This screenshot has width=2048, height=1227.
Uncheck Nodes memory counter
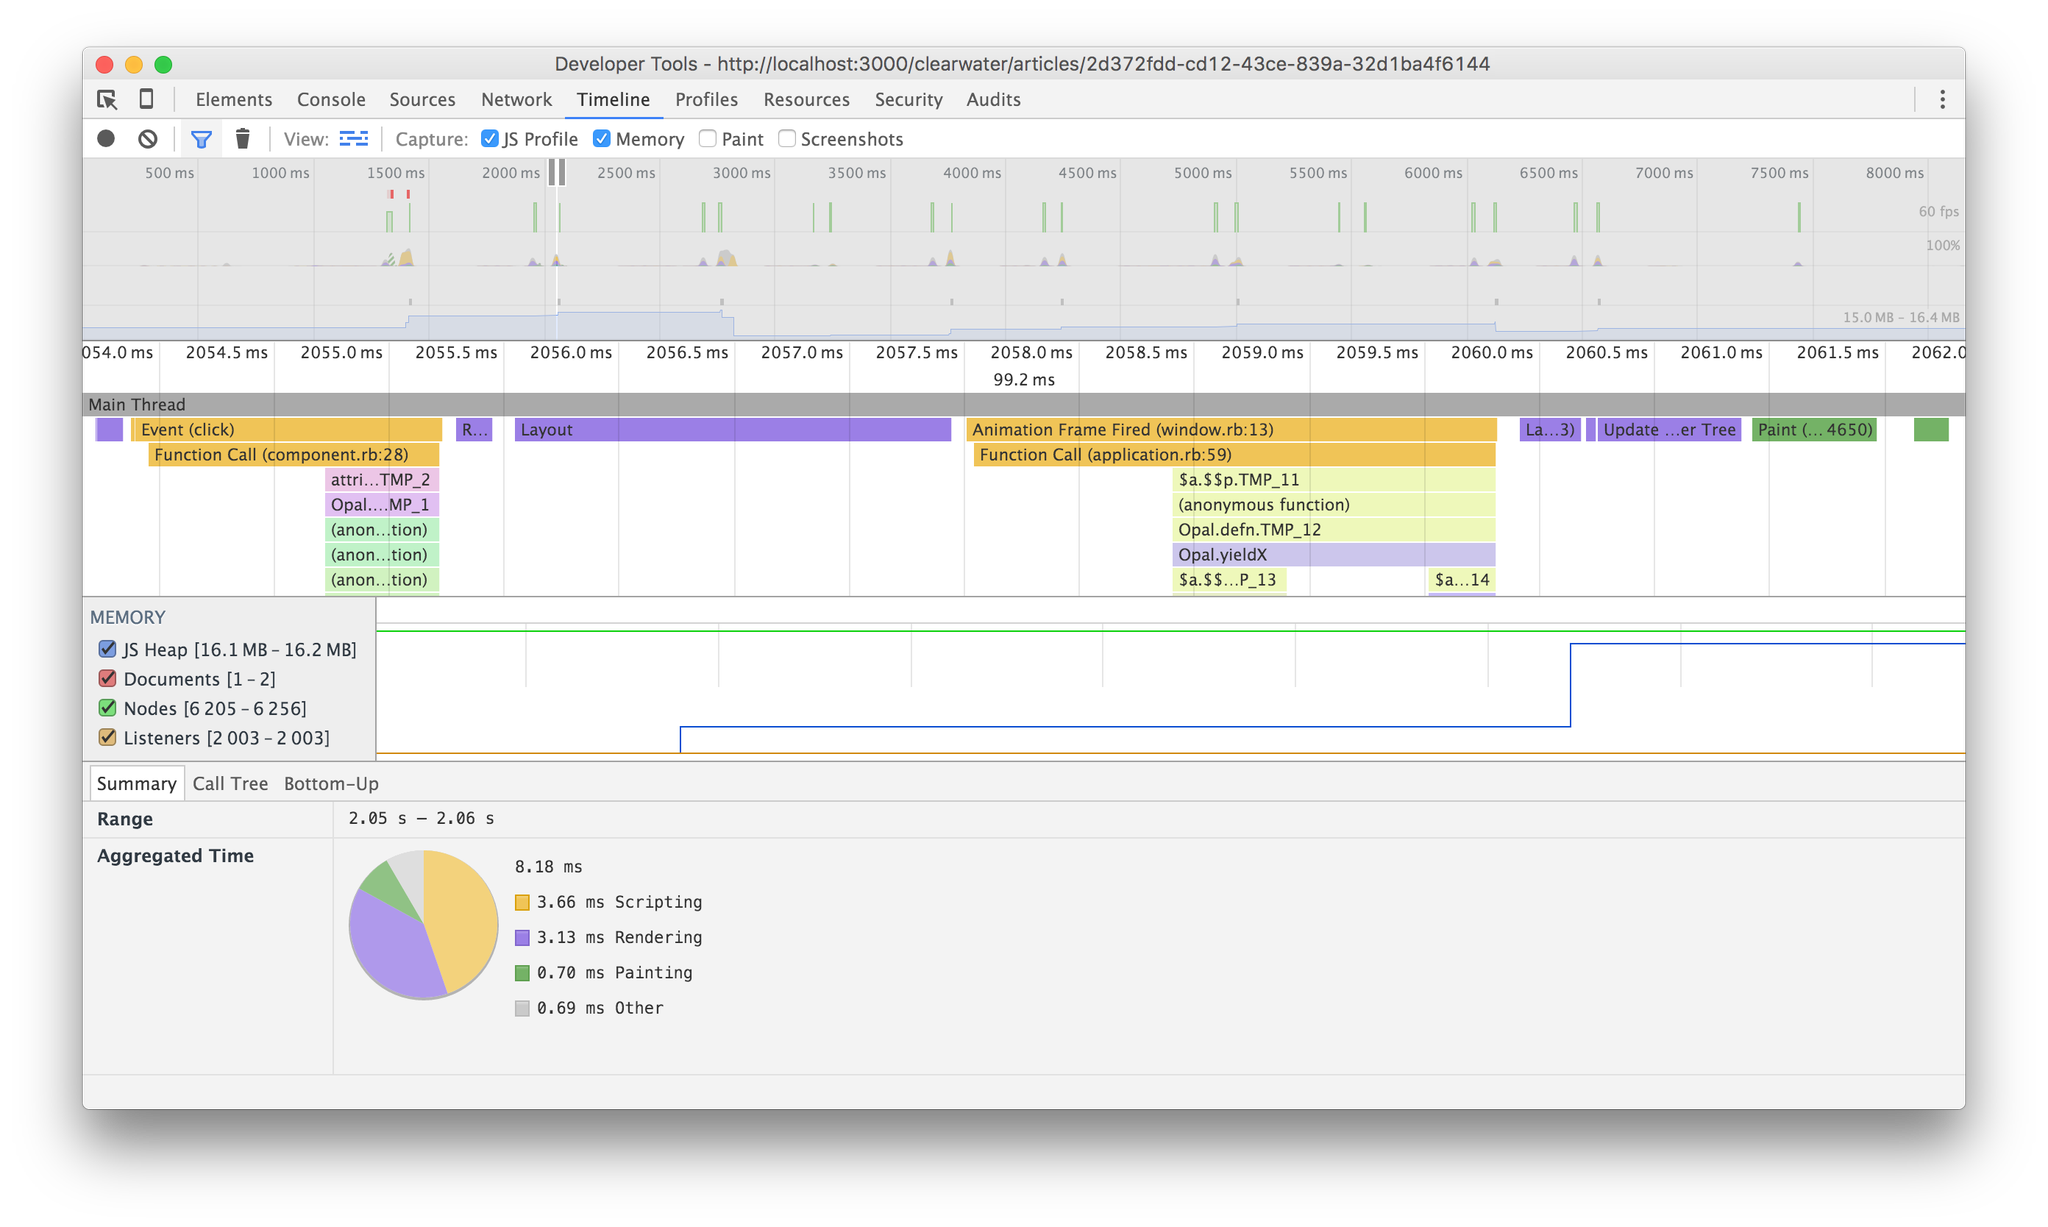107,708
